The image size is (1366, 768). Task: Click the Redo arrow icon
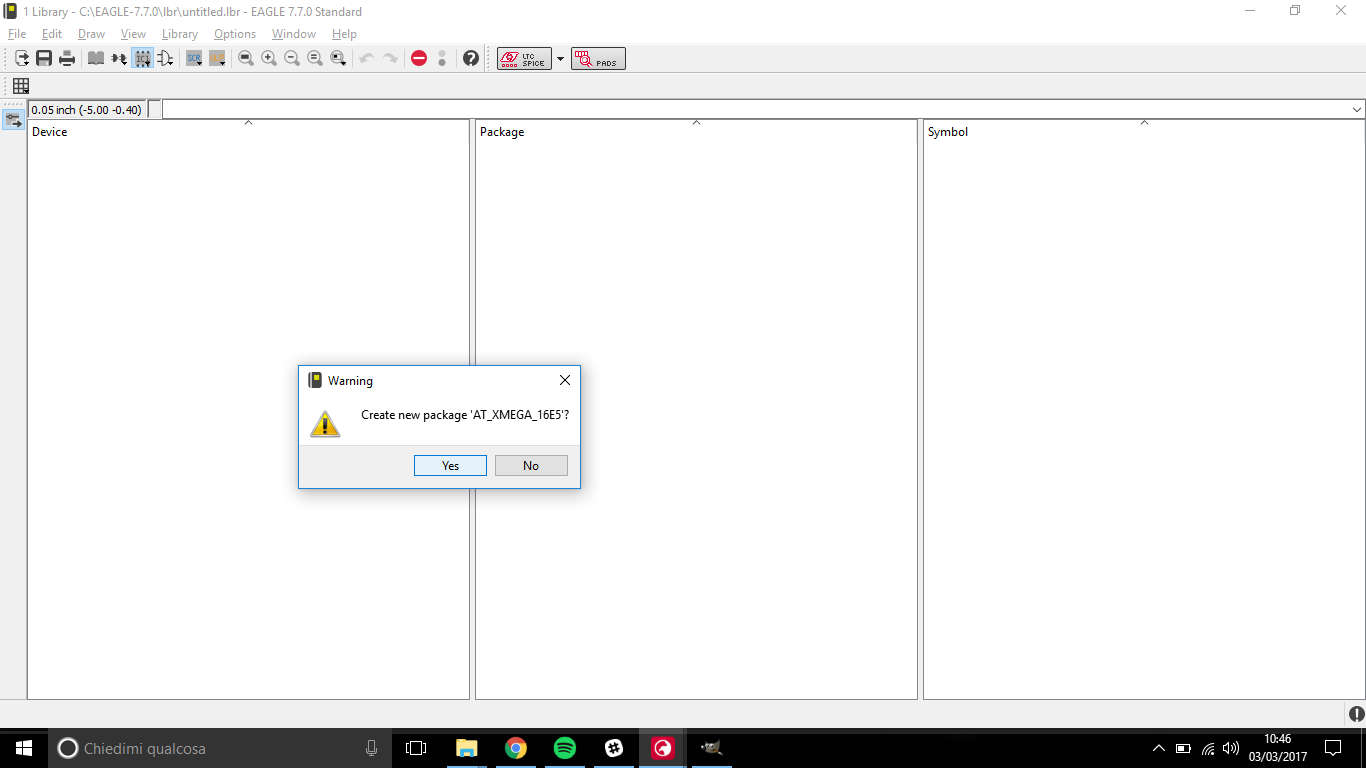pos(390,58)
